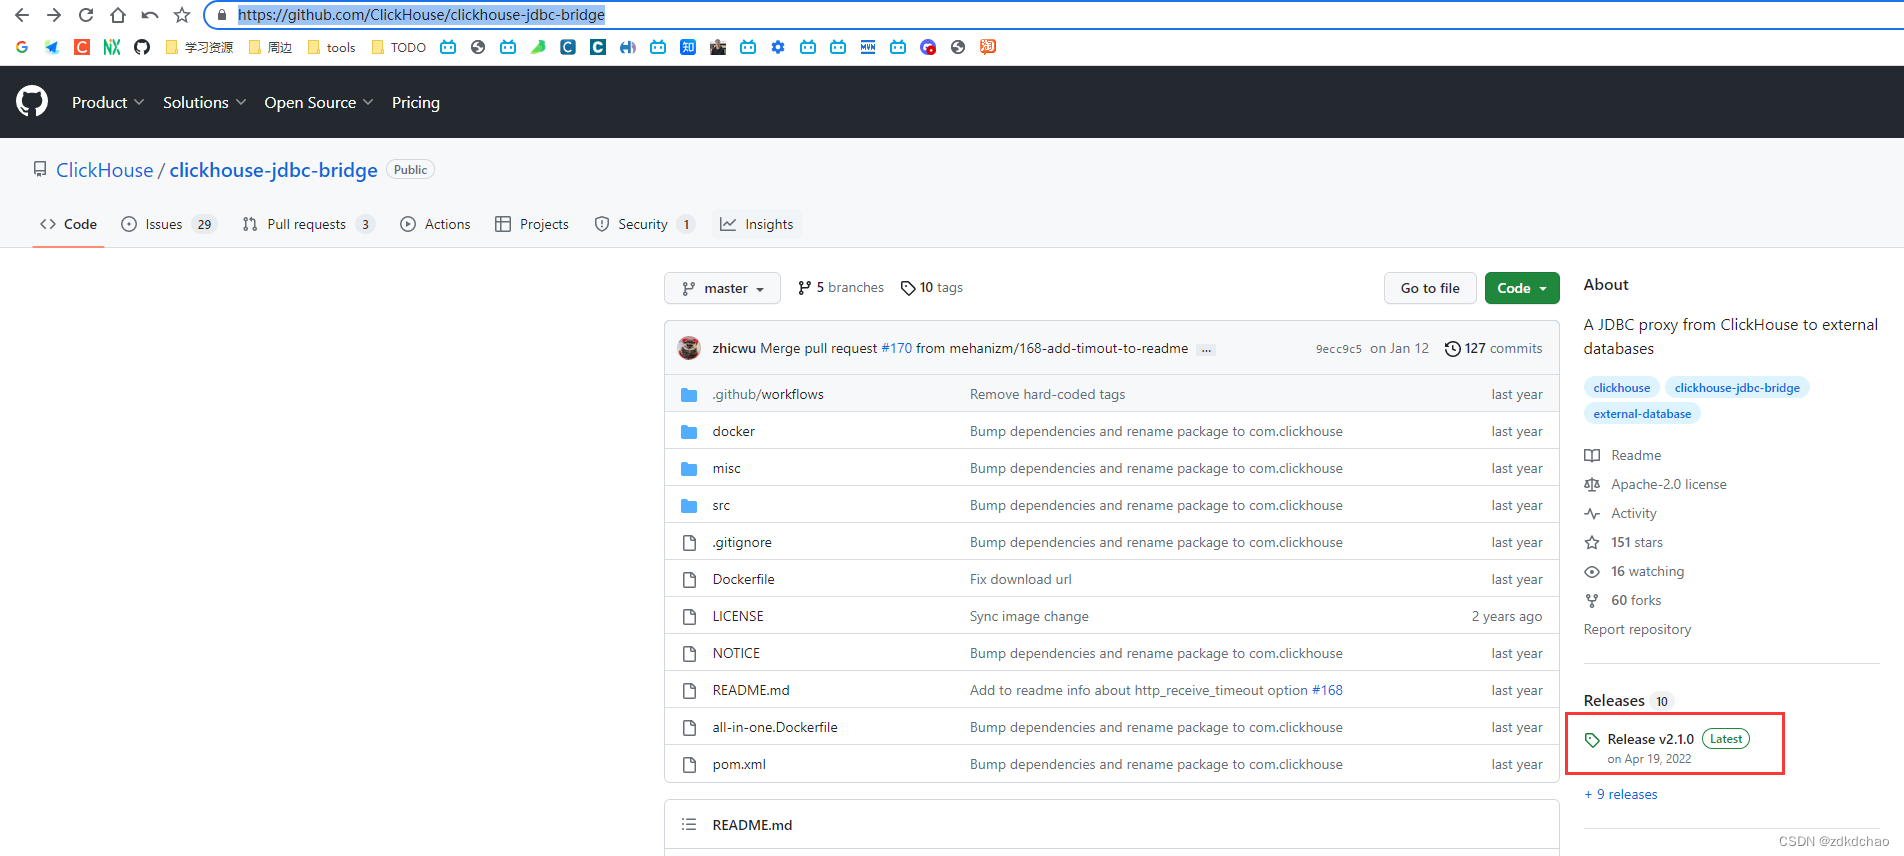Click Report repository link
Viewport: 1904px width, 856px height.
1637,629
